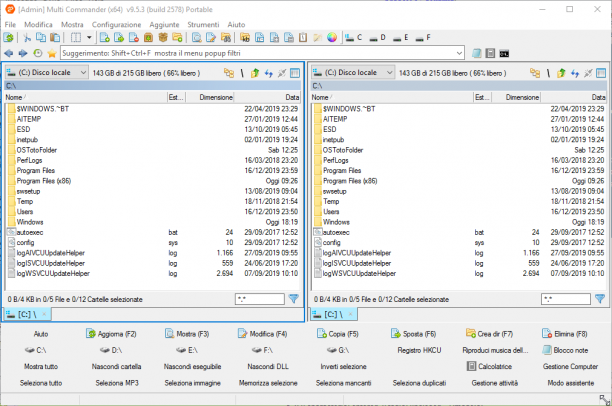Click the star favorites icon
Viewport: 612px width, 406px height.
click(52, 53)
